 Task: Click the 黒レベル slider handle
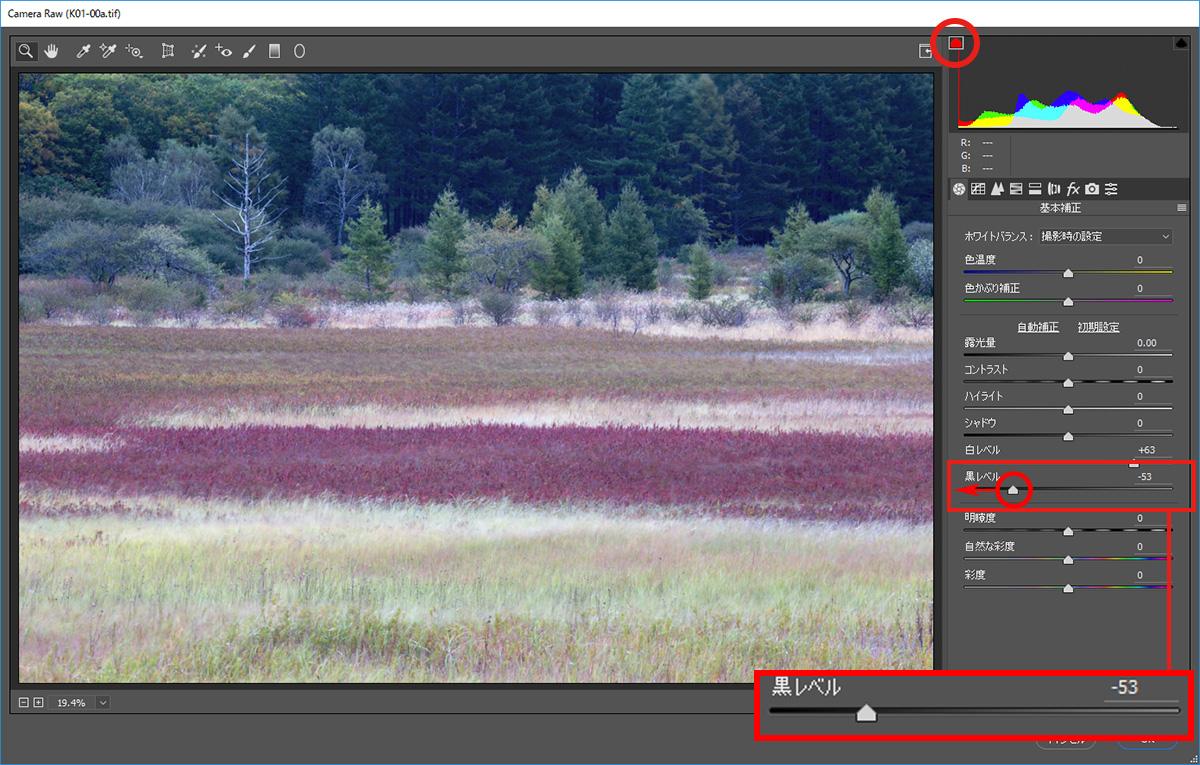click(x=1013, y=489)
